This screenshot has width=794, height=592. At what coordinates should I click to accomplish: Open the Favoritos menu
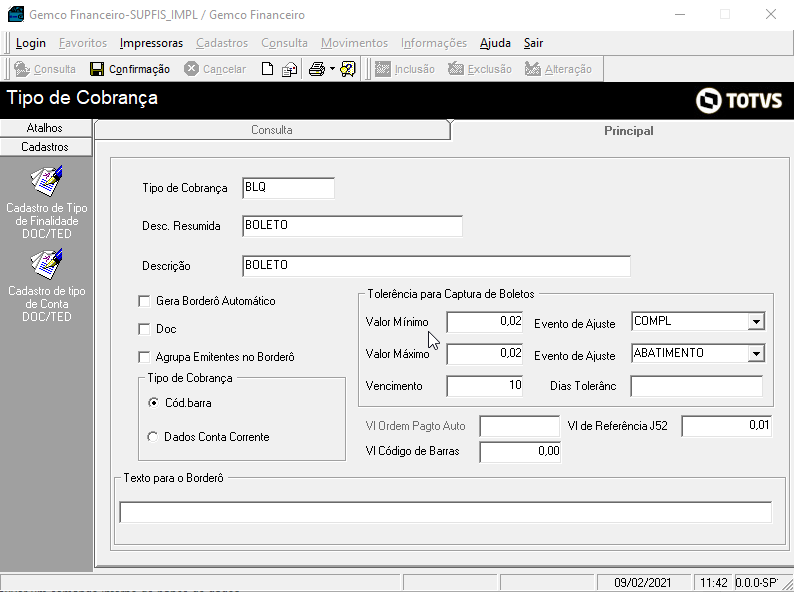click(83, 43)
